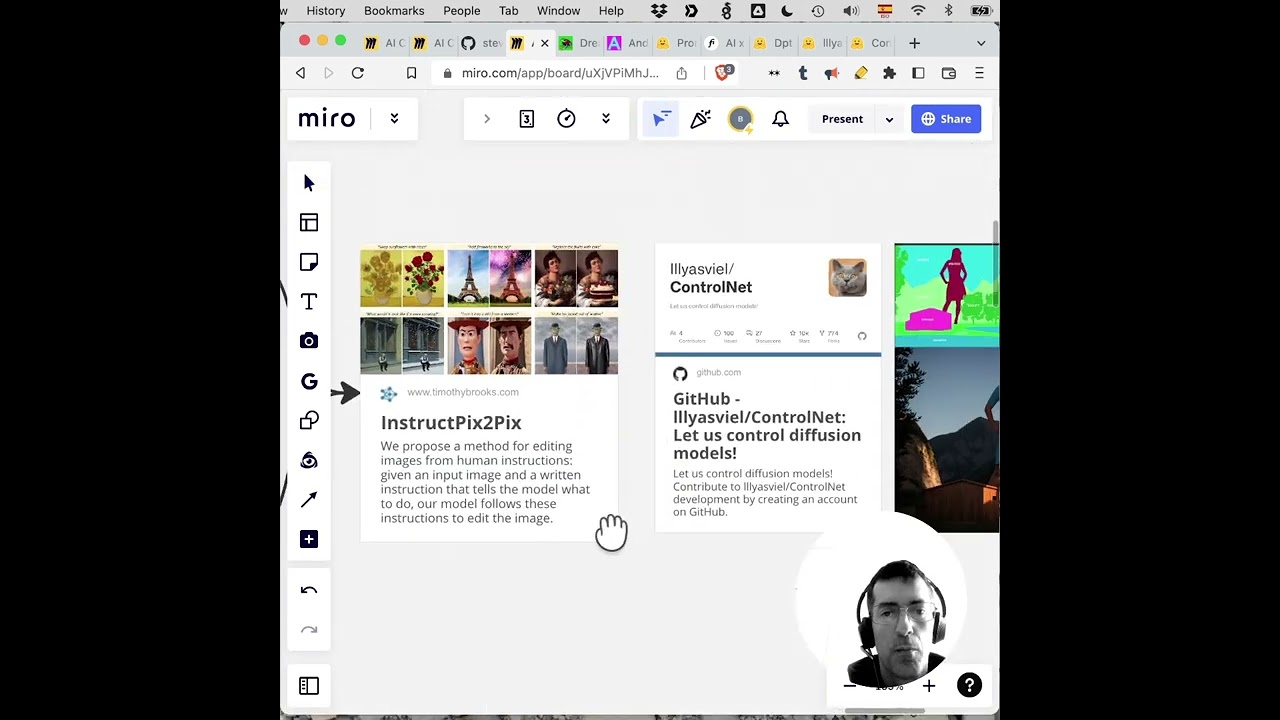Switch to the 'Dpt' tab

click(773, 43)
